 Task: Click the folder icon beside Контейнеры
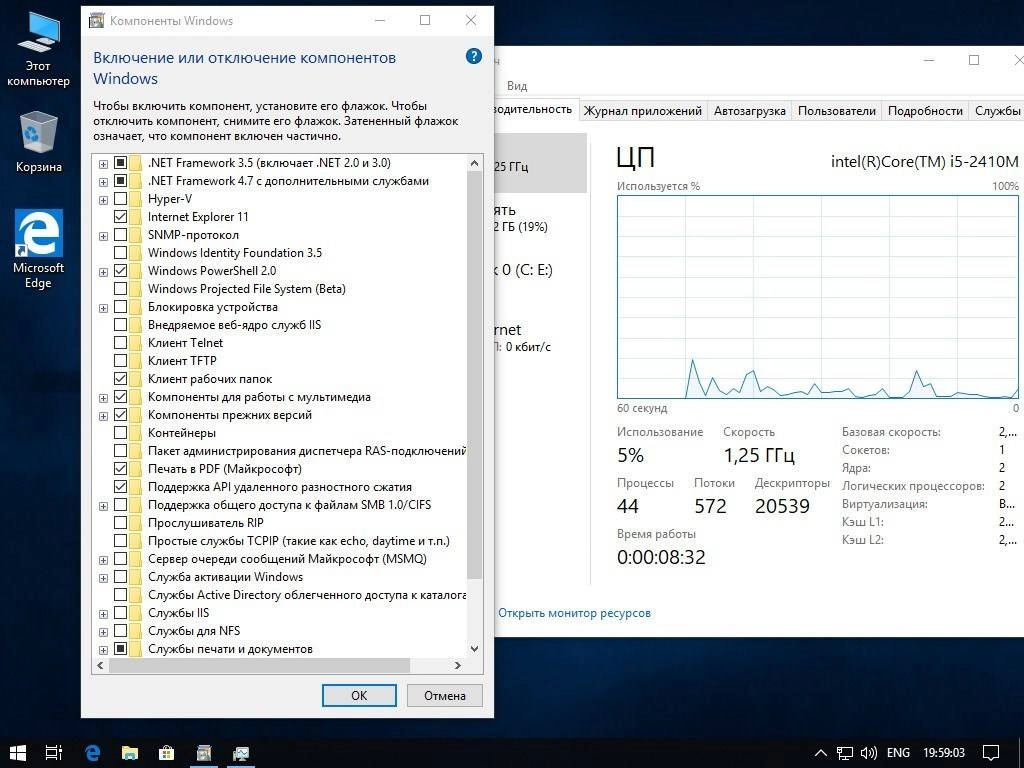click(135, 432)
